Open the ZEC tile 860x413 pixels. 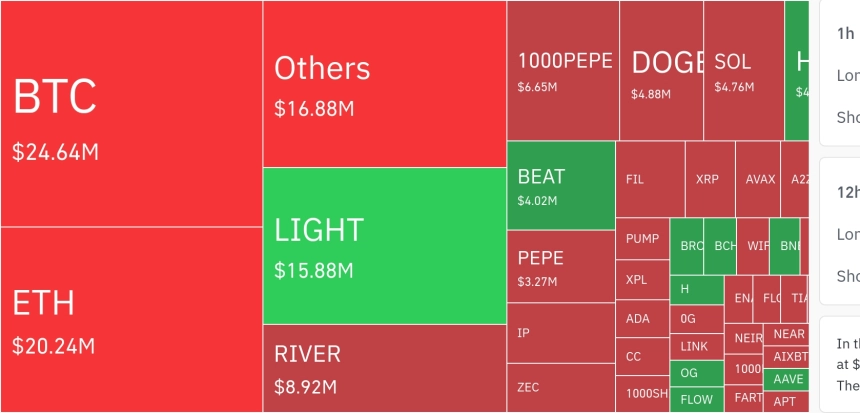[561, 387]
